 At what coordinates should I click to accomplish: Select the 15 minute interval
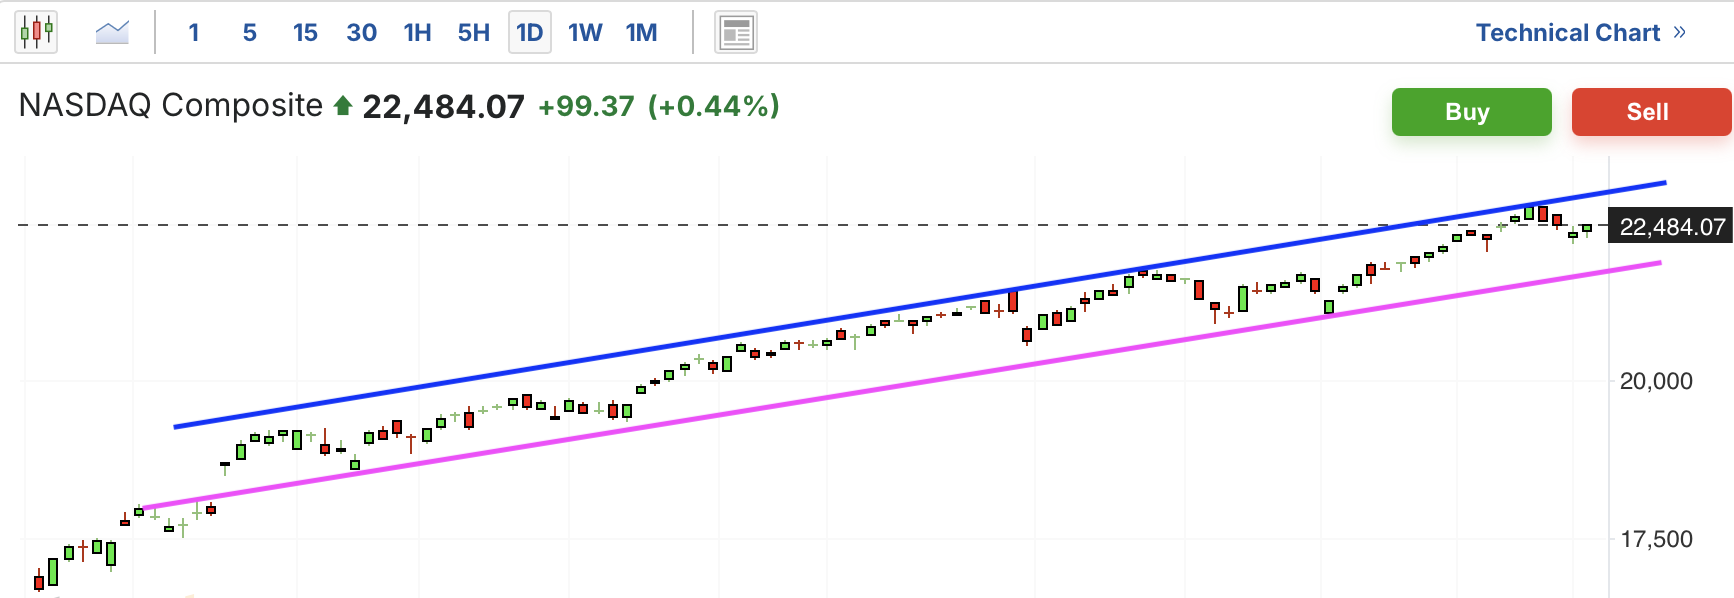(305, 32)
